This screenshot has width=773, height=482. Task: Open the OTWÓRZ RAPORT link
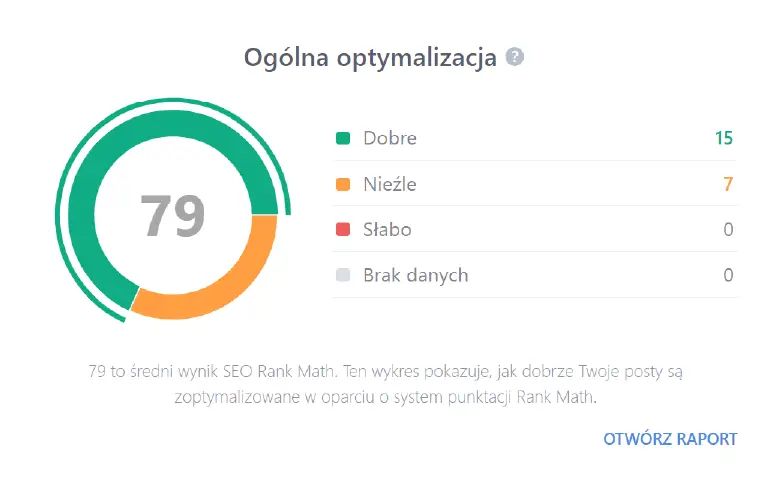coord(670,439)
